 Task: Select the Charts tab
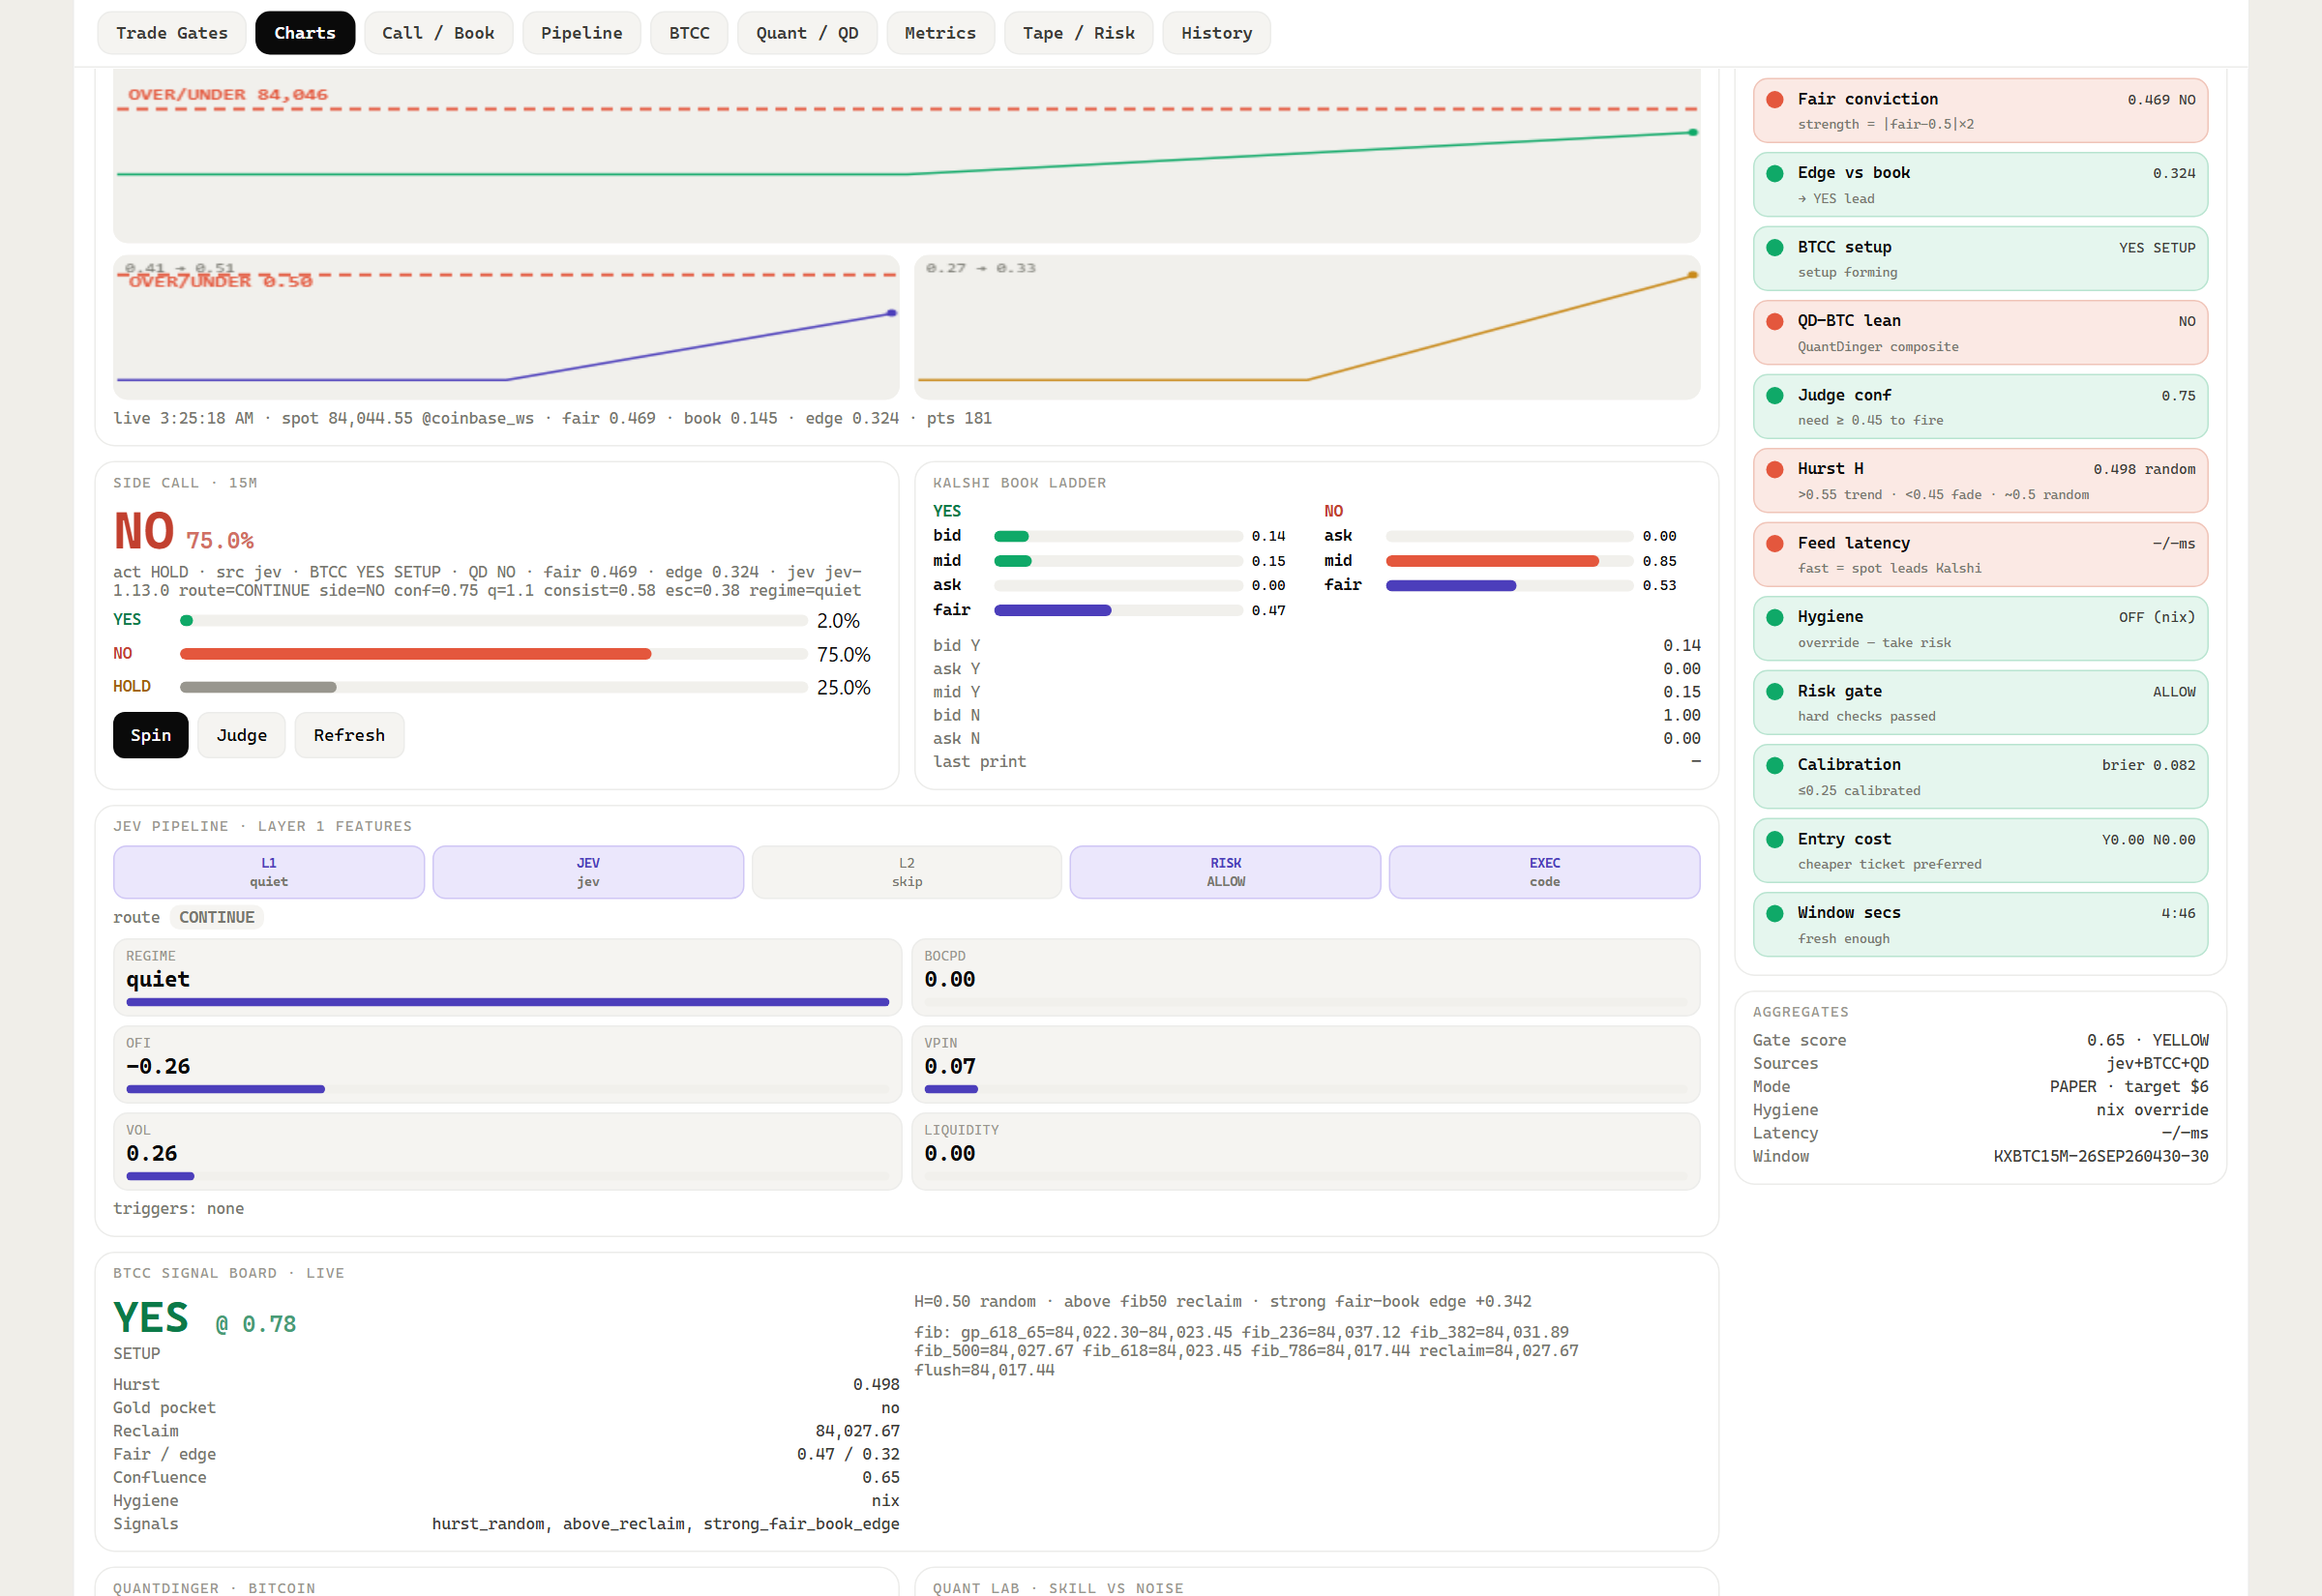coord(305,33)
